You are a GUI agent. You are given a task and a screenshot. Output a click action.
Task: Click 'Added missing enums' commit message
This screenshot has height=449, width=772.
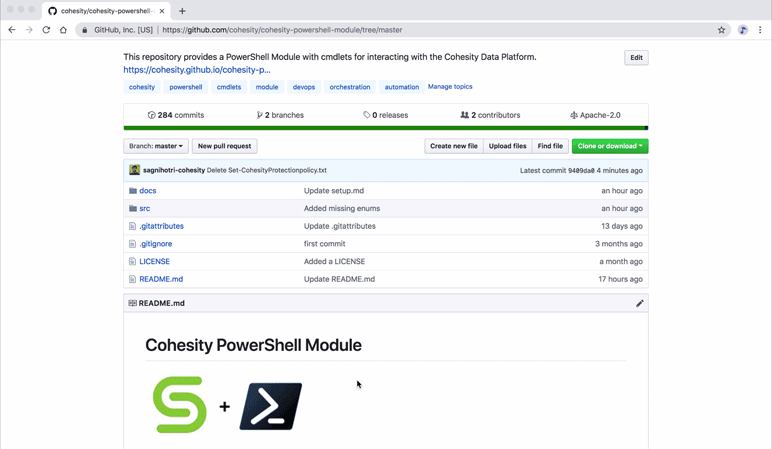coord(342,208)
